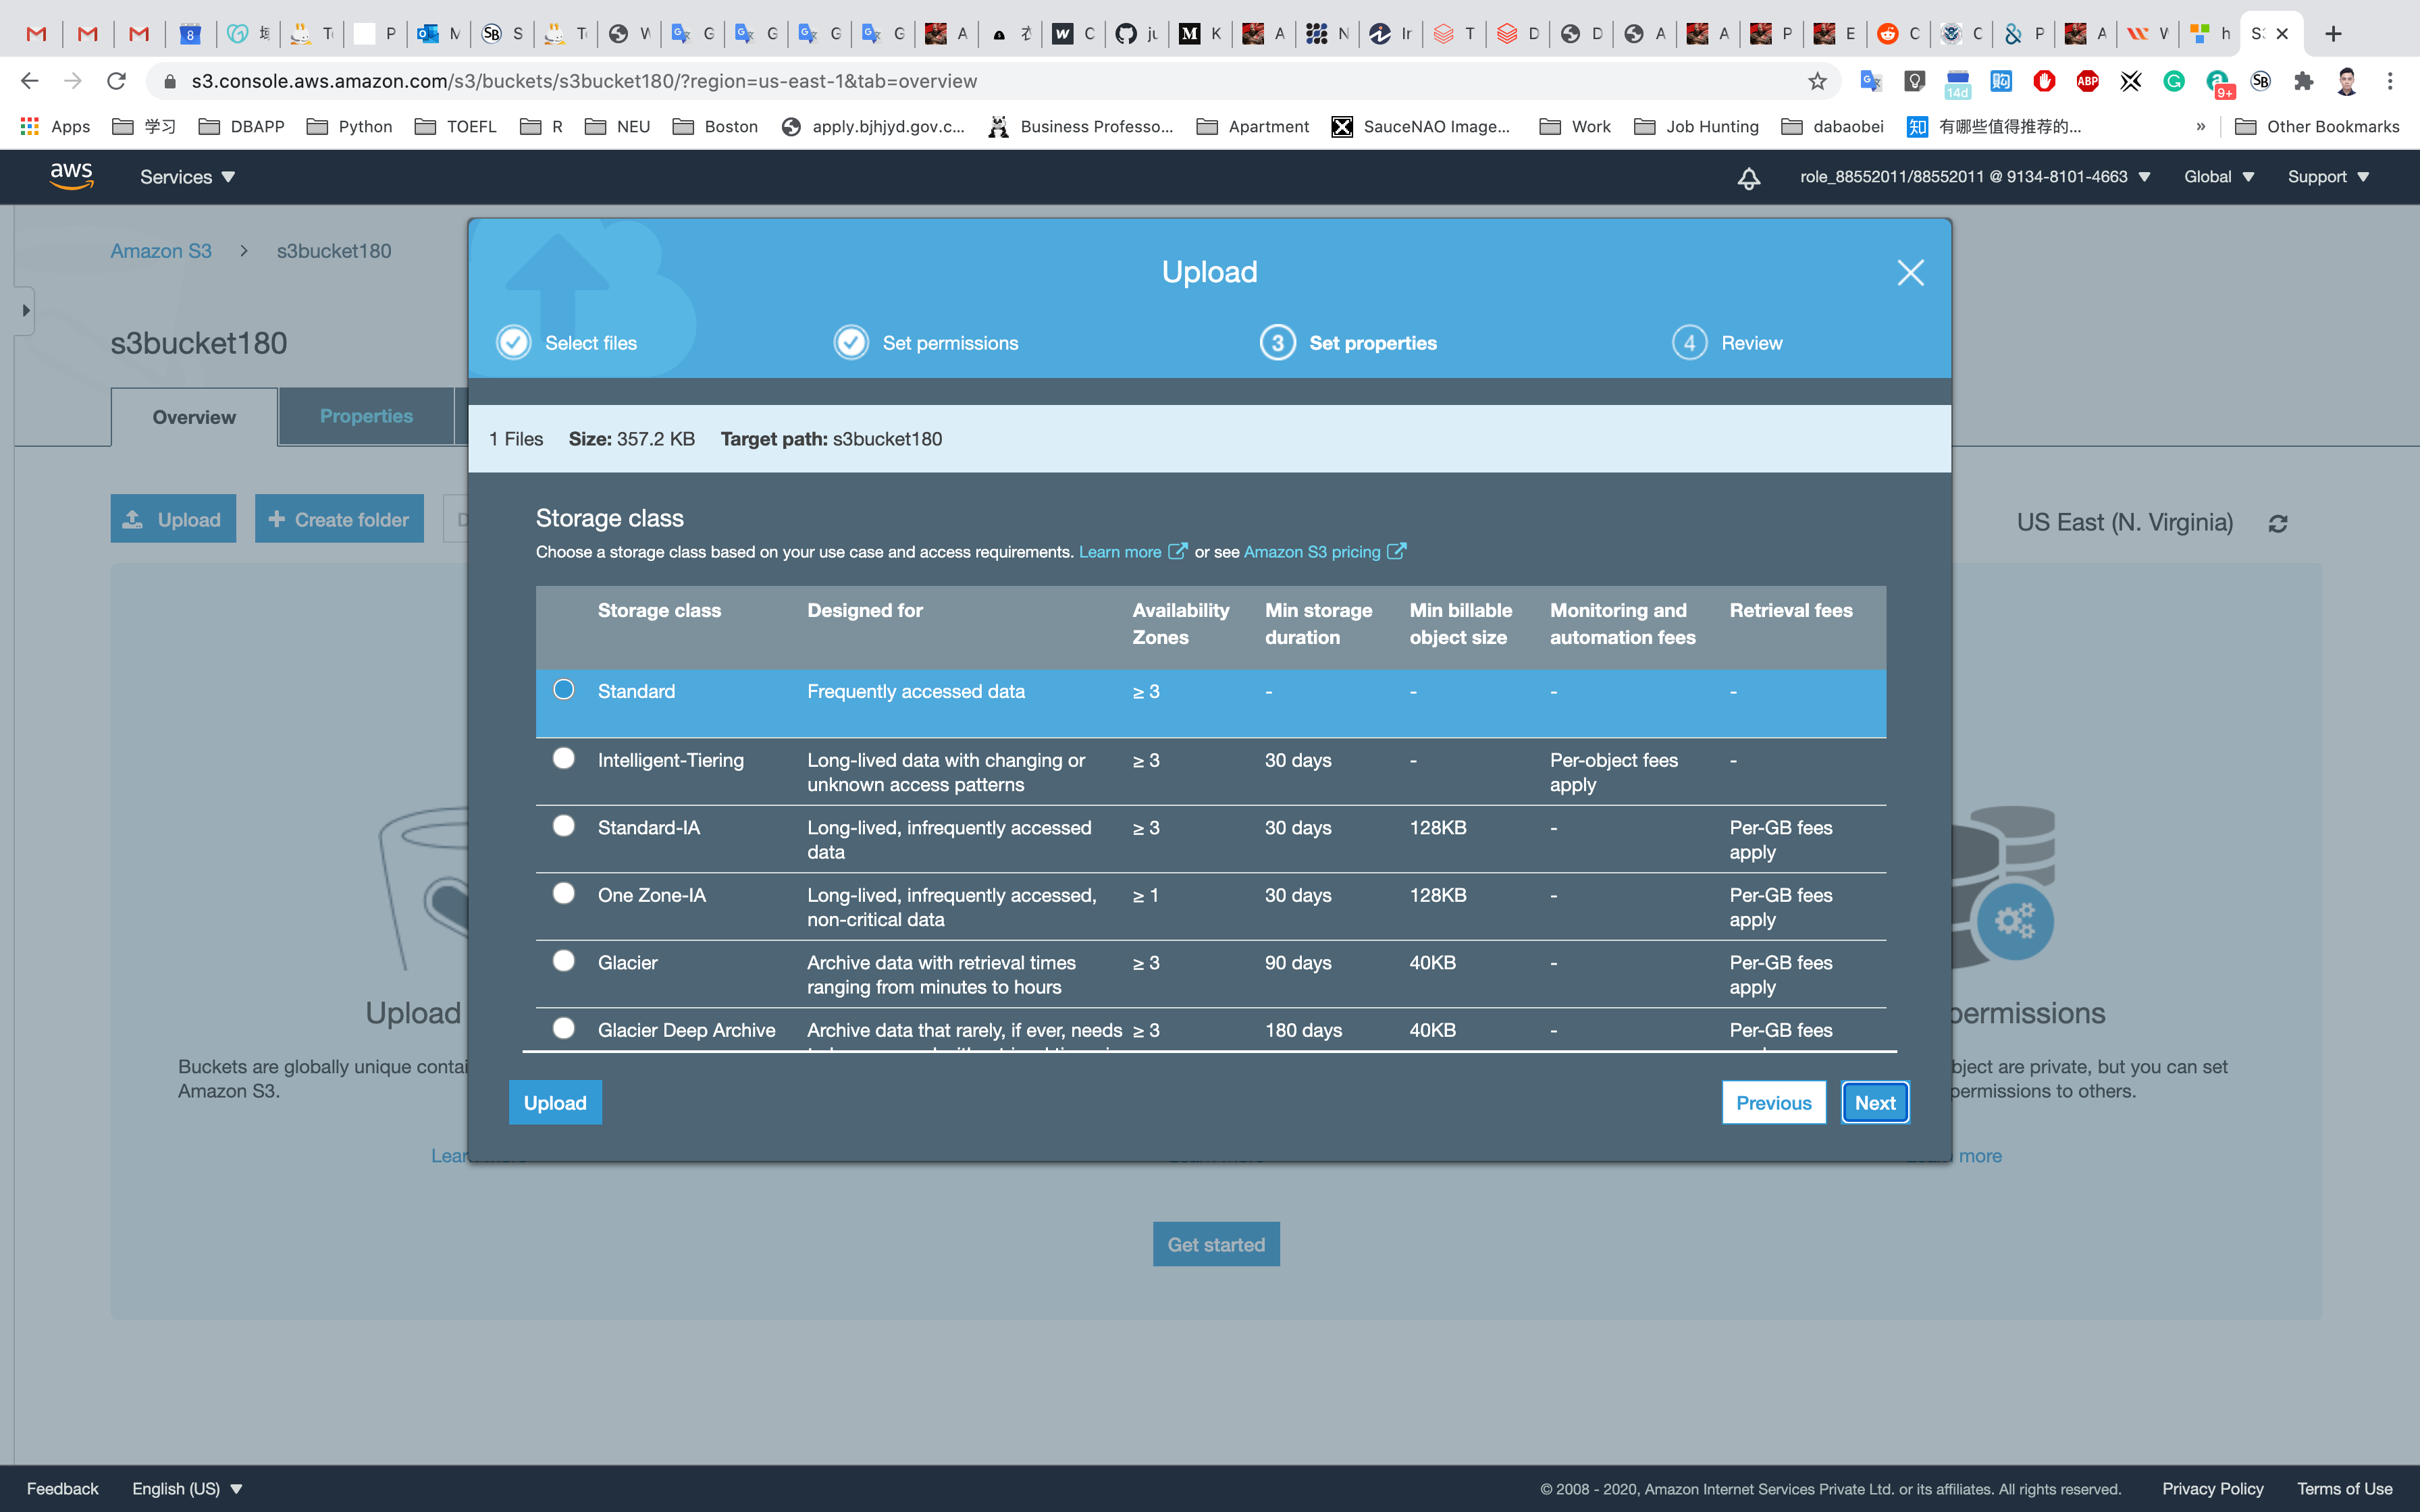Open the AWS notifications bell
Viewport: 2420px width, 1512px height.
tap(1748, 178)
